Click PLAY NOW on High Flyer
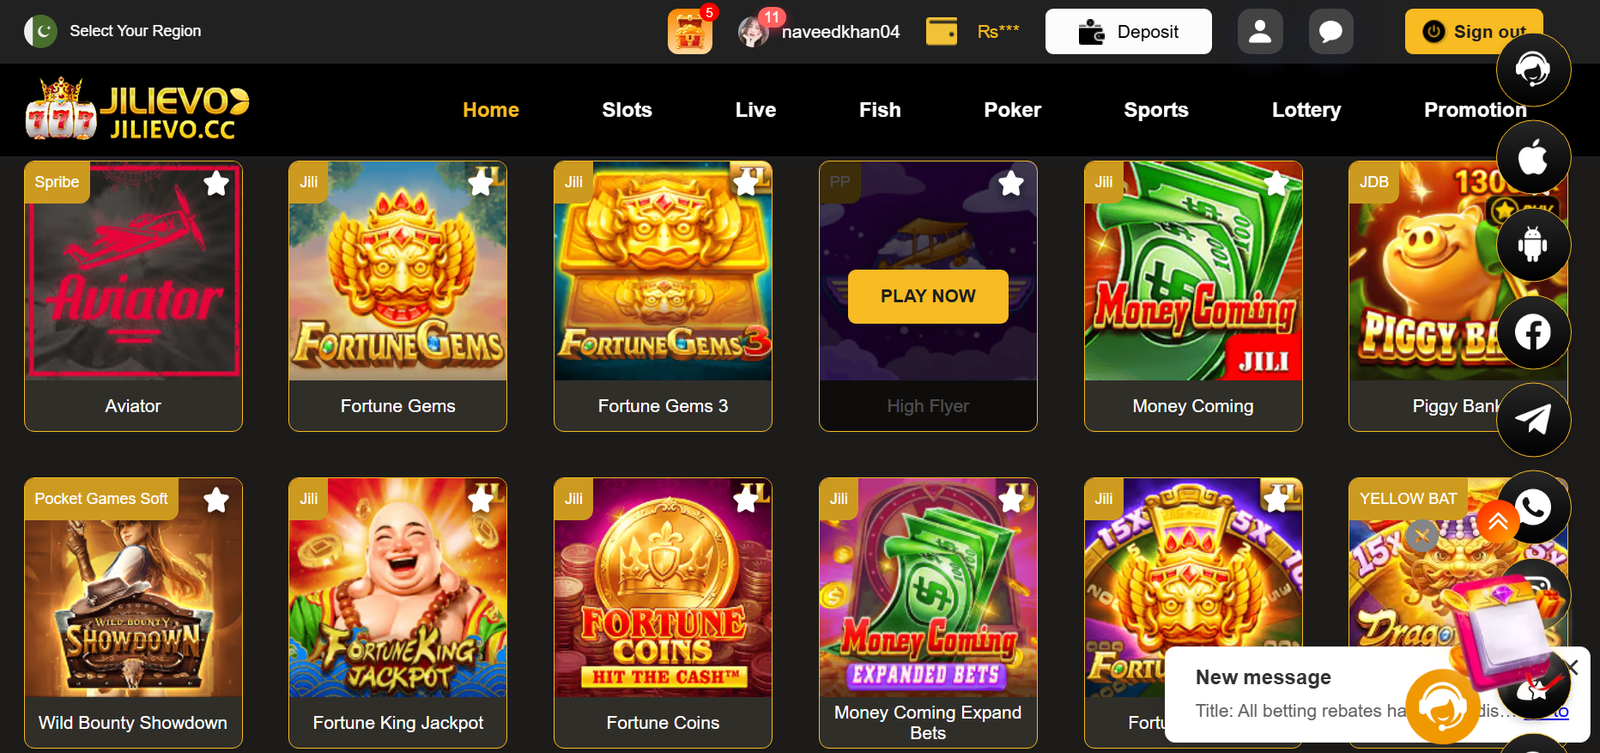This screenshot has width=1600, height=753. [928, 296]
